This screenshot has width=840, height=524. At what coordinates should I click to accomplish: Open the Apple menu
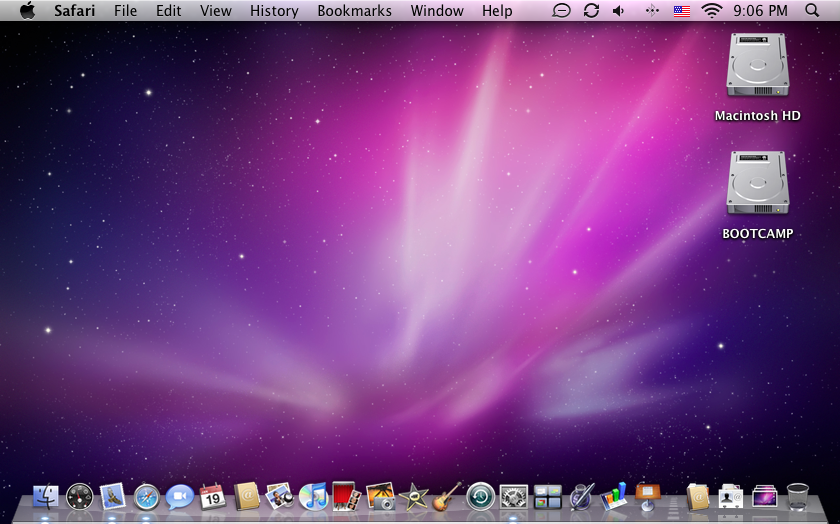pos(27,10)
